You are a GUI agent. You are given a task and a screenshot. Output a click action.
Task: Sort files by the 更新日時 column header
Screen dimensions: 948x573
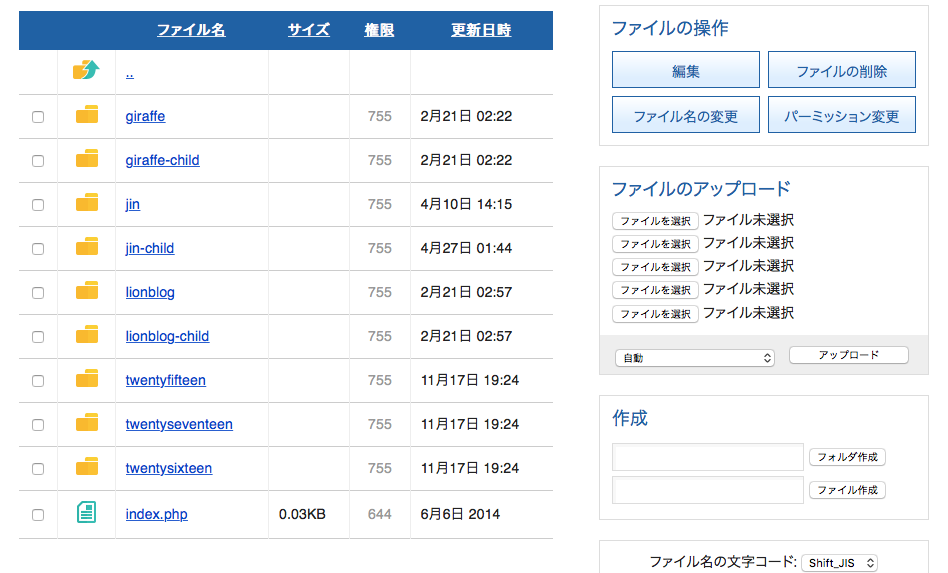(481, 30)
